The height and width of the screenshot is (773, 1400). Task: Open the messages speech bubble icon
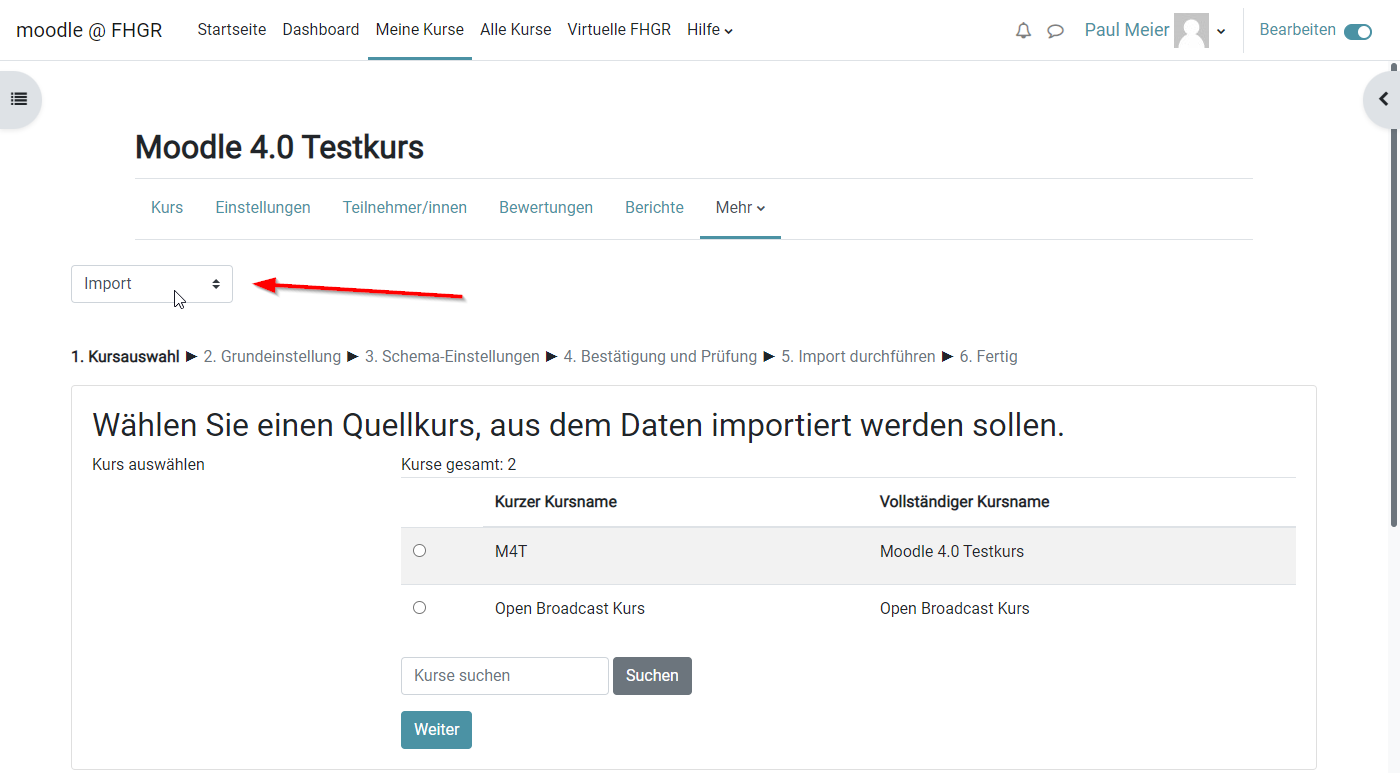tap(1055, 31)
